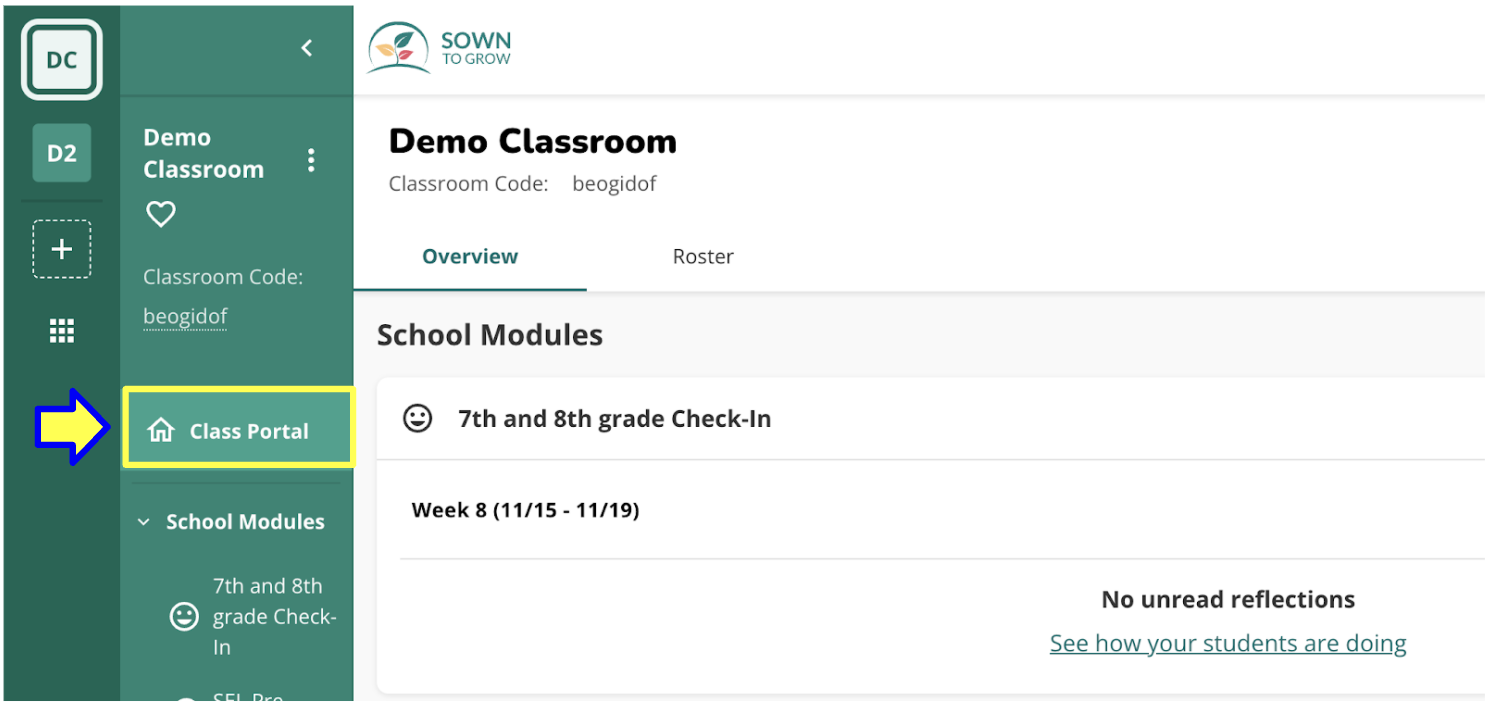Switch to the D2 classroom
The image size is (1490, 704).
(61, 153)
